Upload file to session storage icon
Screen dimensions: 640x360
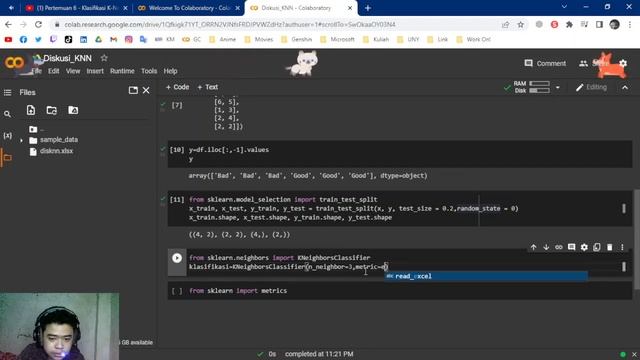tap(31, 110)
